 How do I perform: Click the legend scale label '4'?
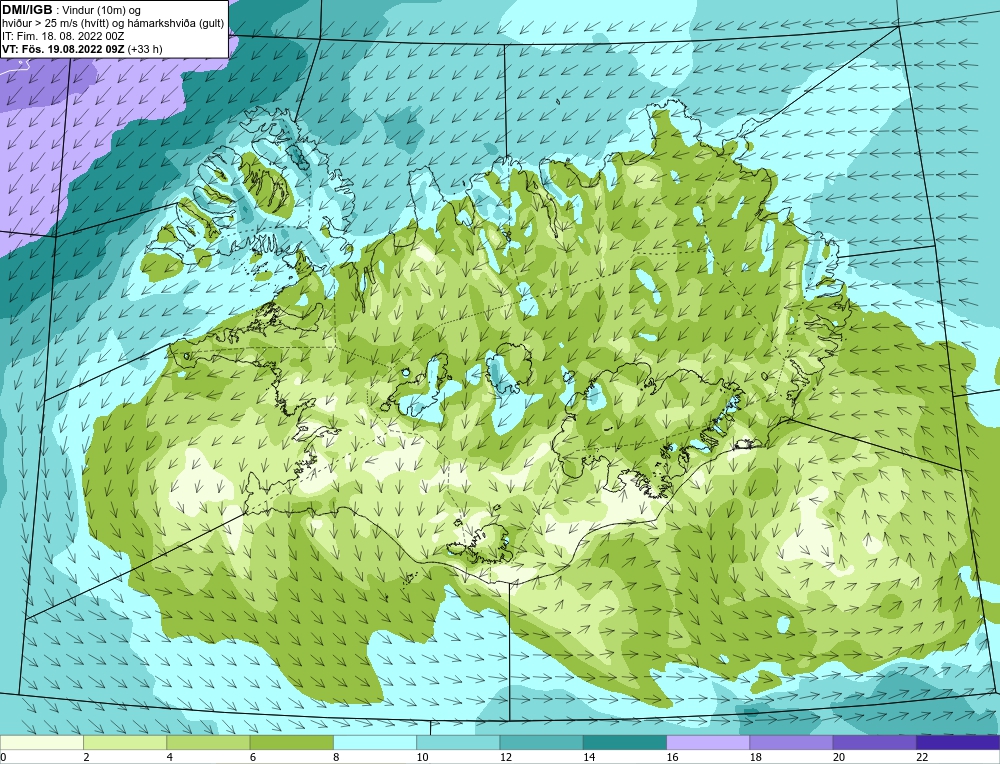(x=170, y=757)
